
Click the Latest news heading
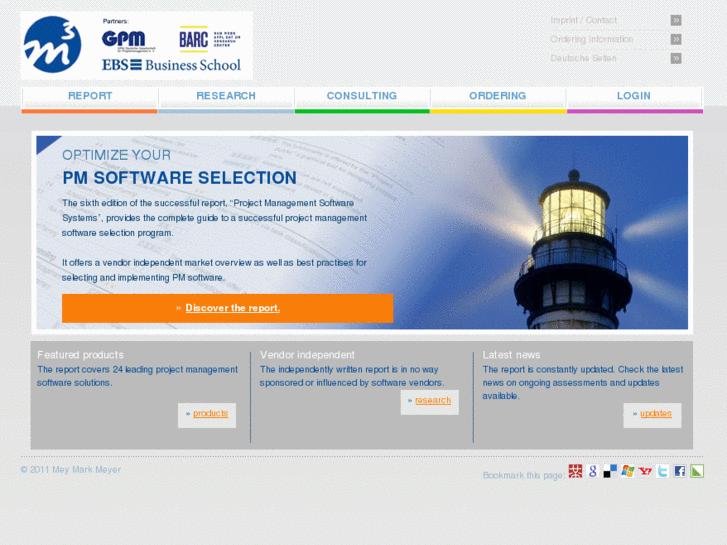(x=511, y=355)
